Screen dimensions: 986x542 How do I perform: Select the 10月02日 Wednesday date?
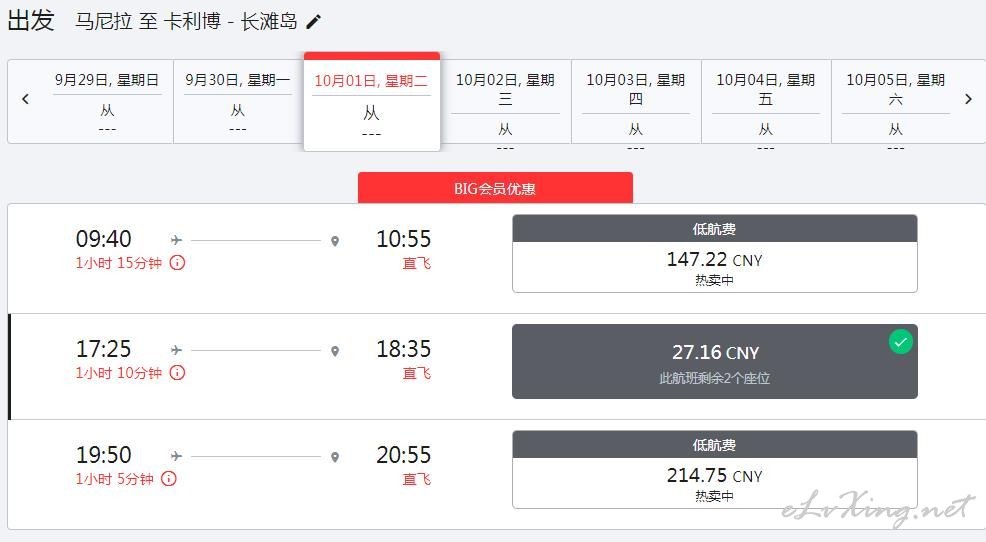[x=506, y=101]
